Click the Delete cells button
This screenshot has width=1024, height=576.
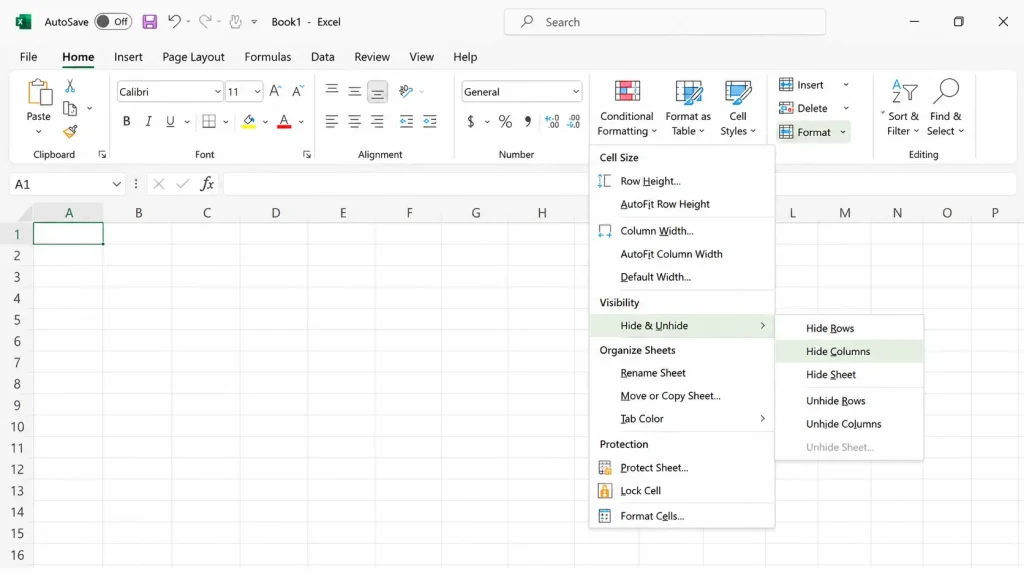pyautogui.click(x=805, y=108)
